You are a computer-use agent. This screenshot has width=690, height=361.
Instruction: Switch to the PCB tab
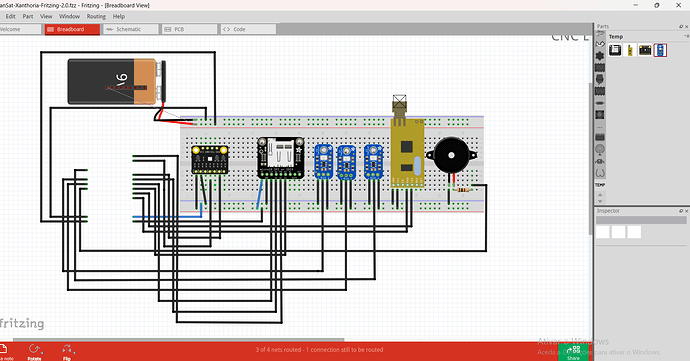(189, 29)
